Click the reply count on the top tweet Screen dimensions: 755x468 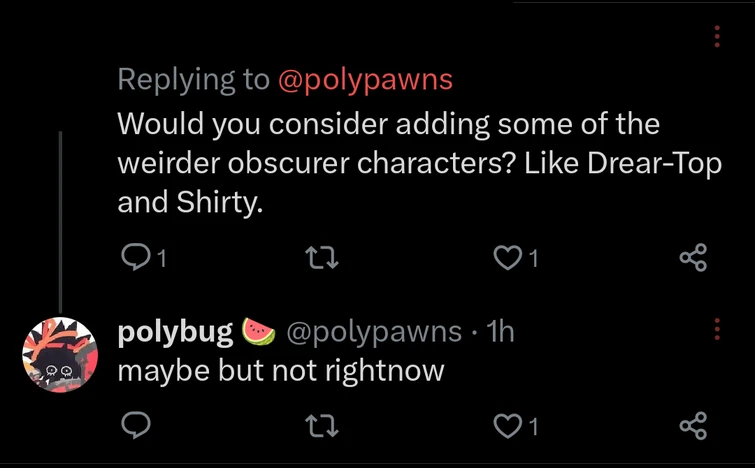[162, 260]
